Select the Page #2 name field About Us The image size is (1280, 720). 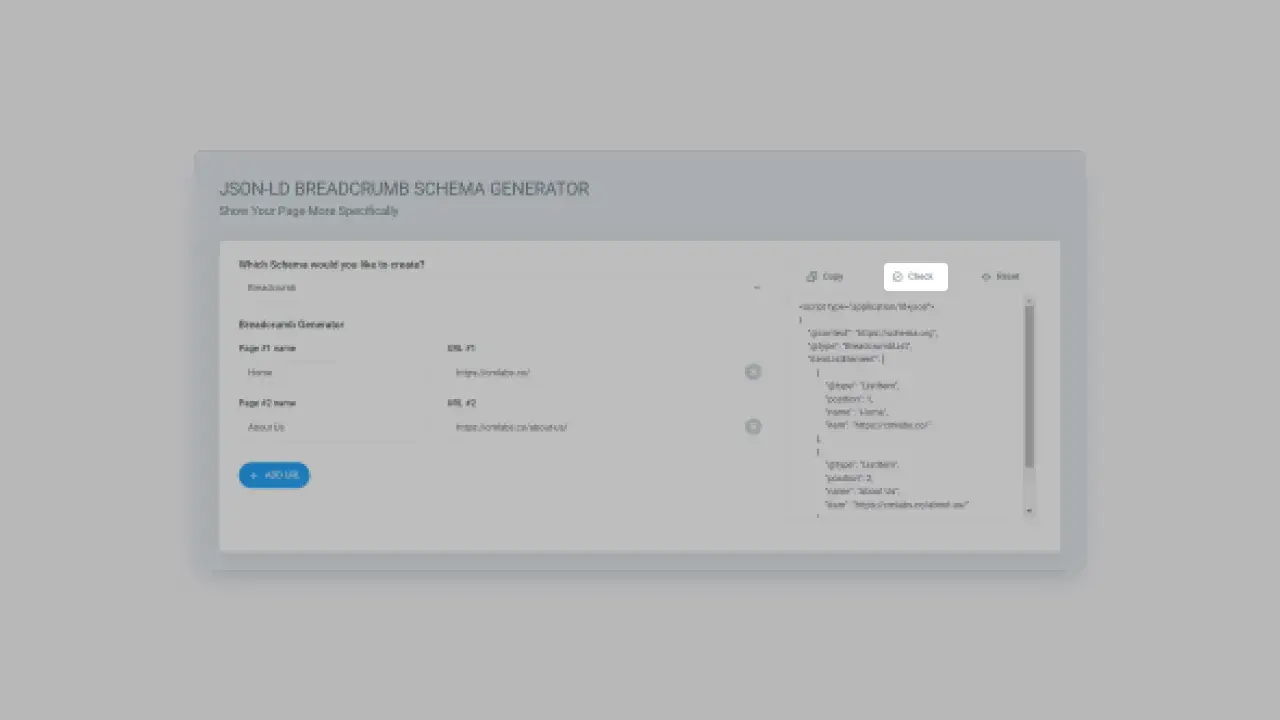tap(328, 427)
